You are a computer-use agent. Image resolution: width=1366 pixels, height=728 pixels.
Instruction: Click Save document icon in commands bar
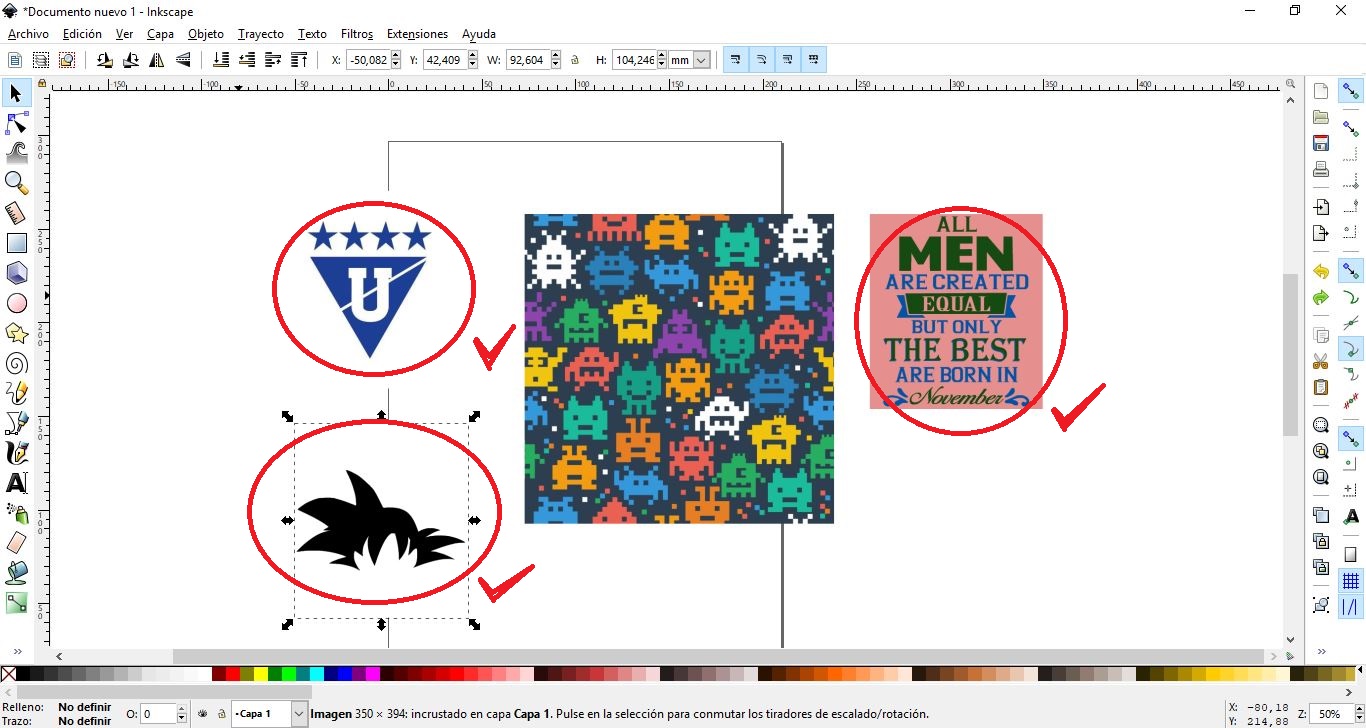click(1321, 143)
